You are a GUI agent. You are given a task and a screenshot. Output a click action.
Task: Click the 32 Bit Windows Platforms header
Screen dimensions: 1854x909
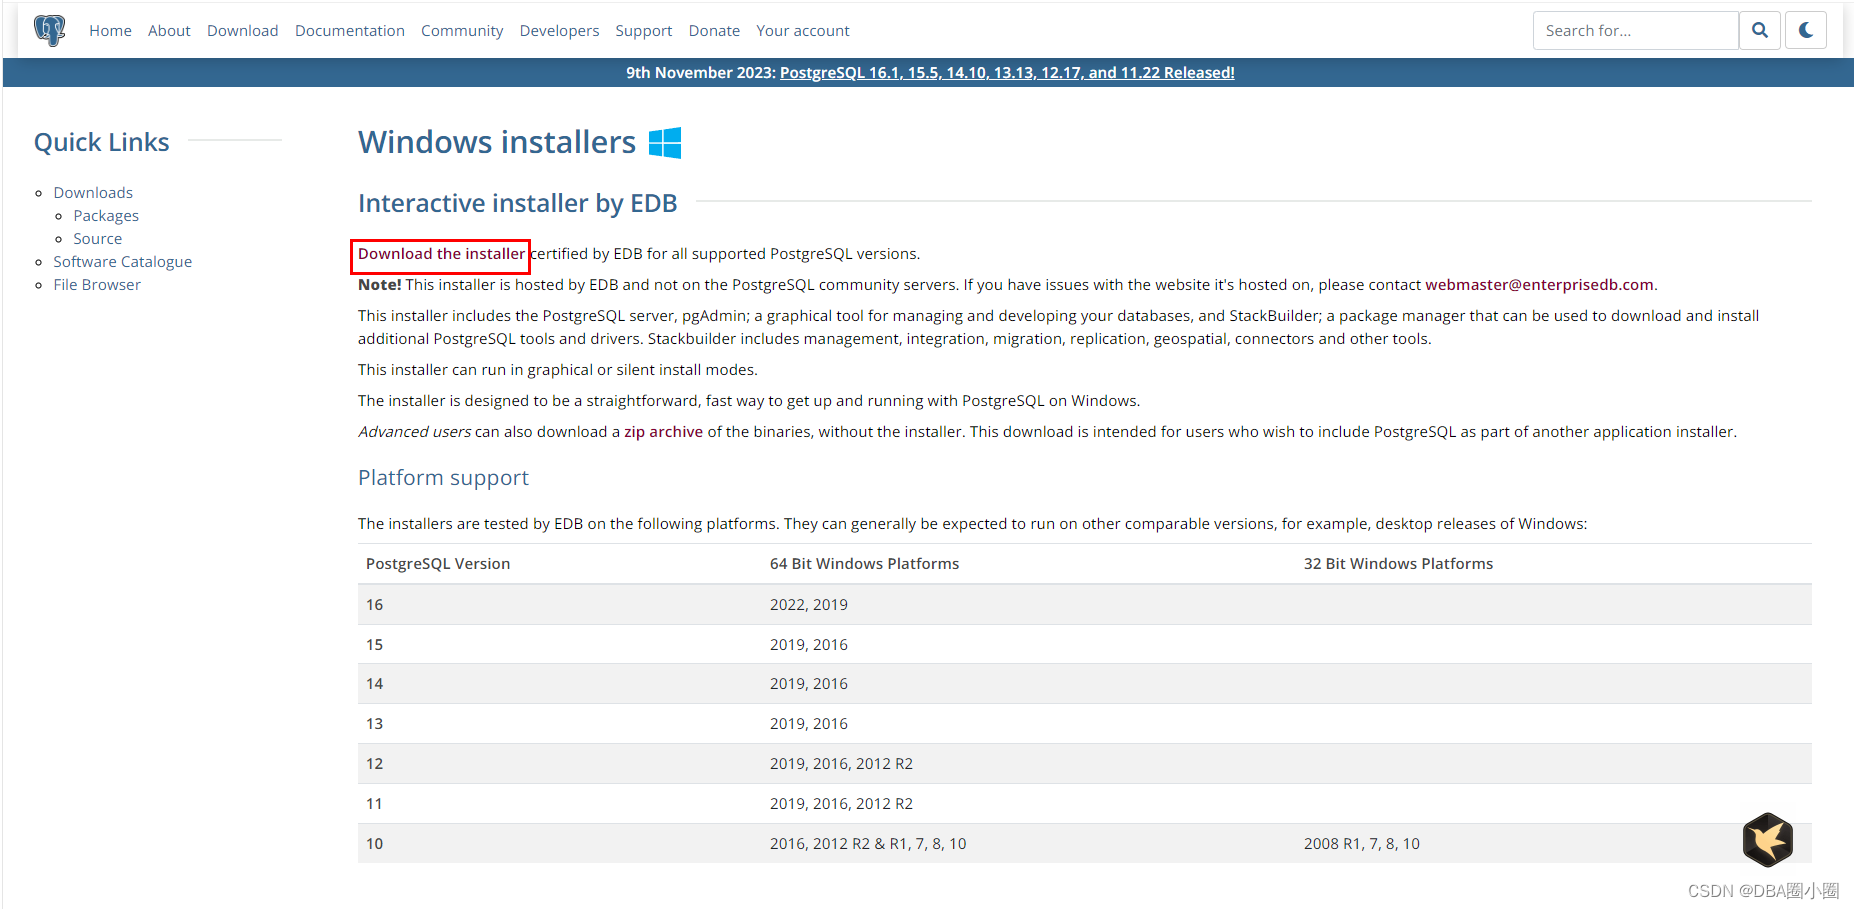1398,564
